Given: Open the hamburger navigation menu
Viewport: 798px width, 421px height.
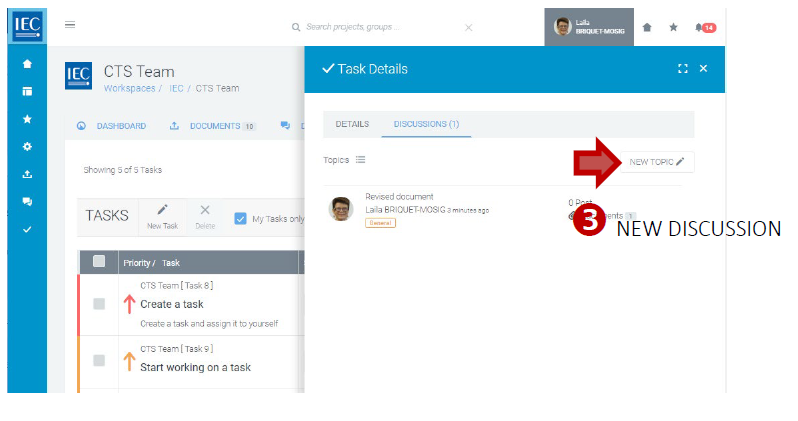Looking at the screenshot, I should click(70, 25).
